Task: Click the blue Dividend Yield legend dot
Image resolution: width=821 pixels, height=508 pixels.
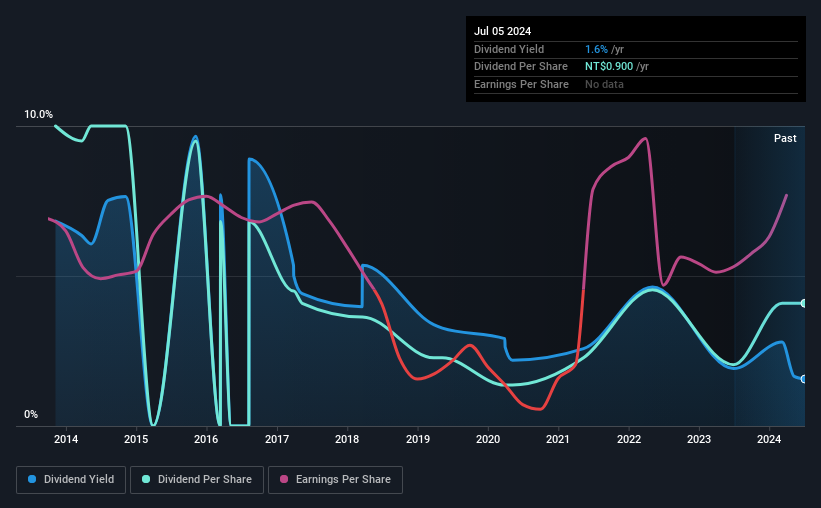Action: pos(32,479)
